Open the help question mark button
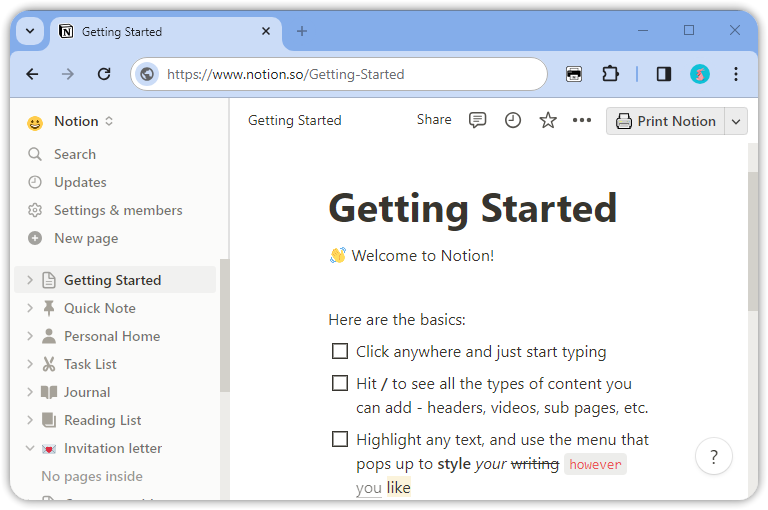Screen dimensions: 768x510 coord(714,456)
